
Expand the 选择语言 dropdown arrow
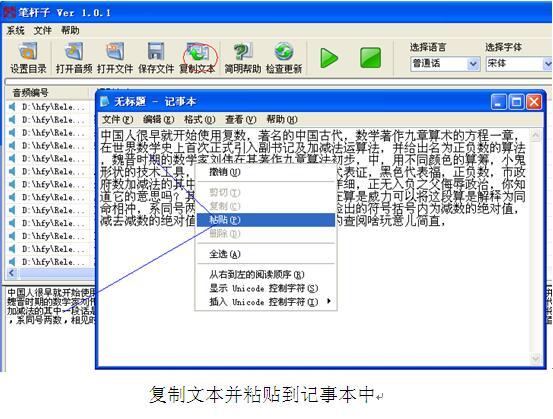click(473, 64)
